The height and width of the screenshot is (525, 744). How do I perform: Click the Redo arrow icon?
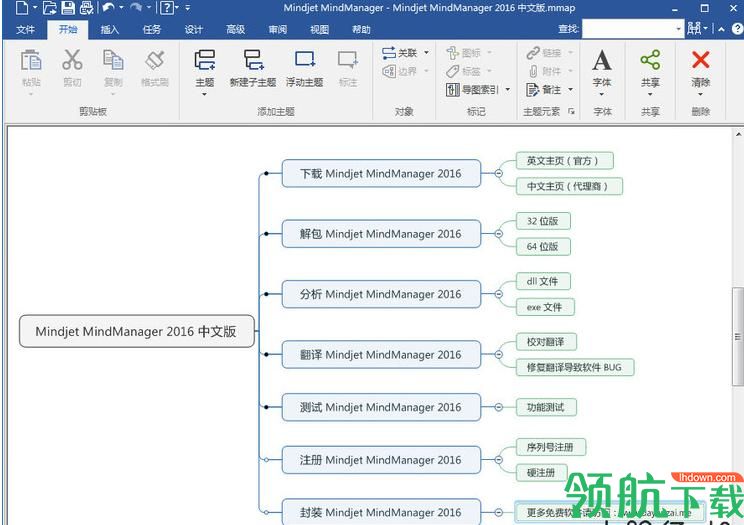tap(136, 7)
